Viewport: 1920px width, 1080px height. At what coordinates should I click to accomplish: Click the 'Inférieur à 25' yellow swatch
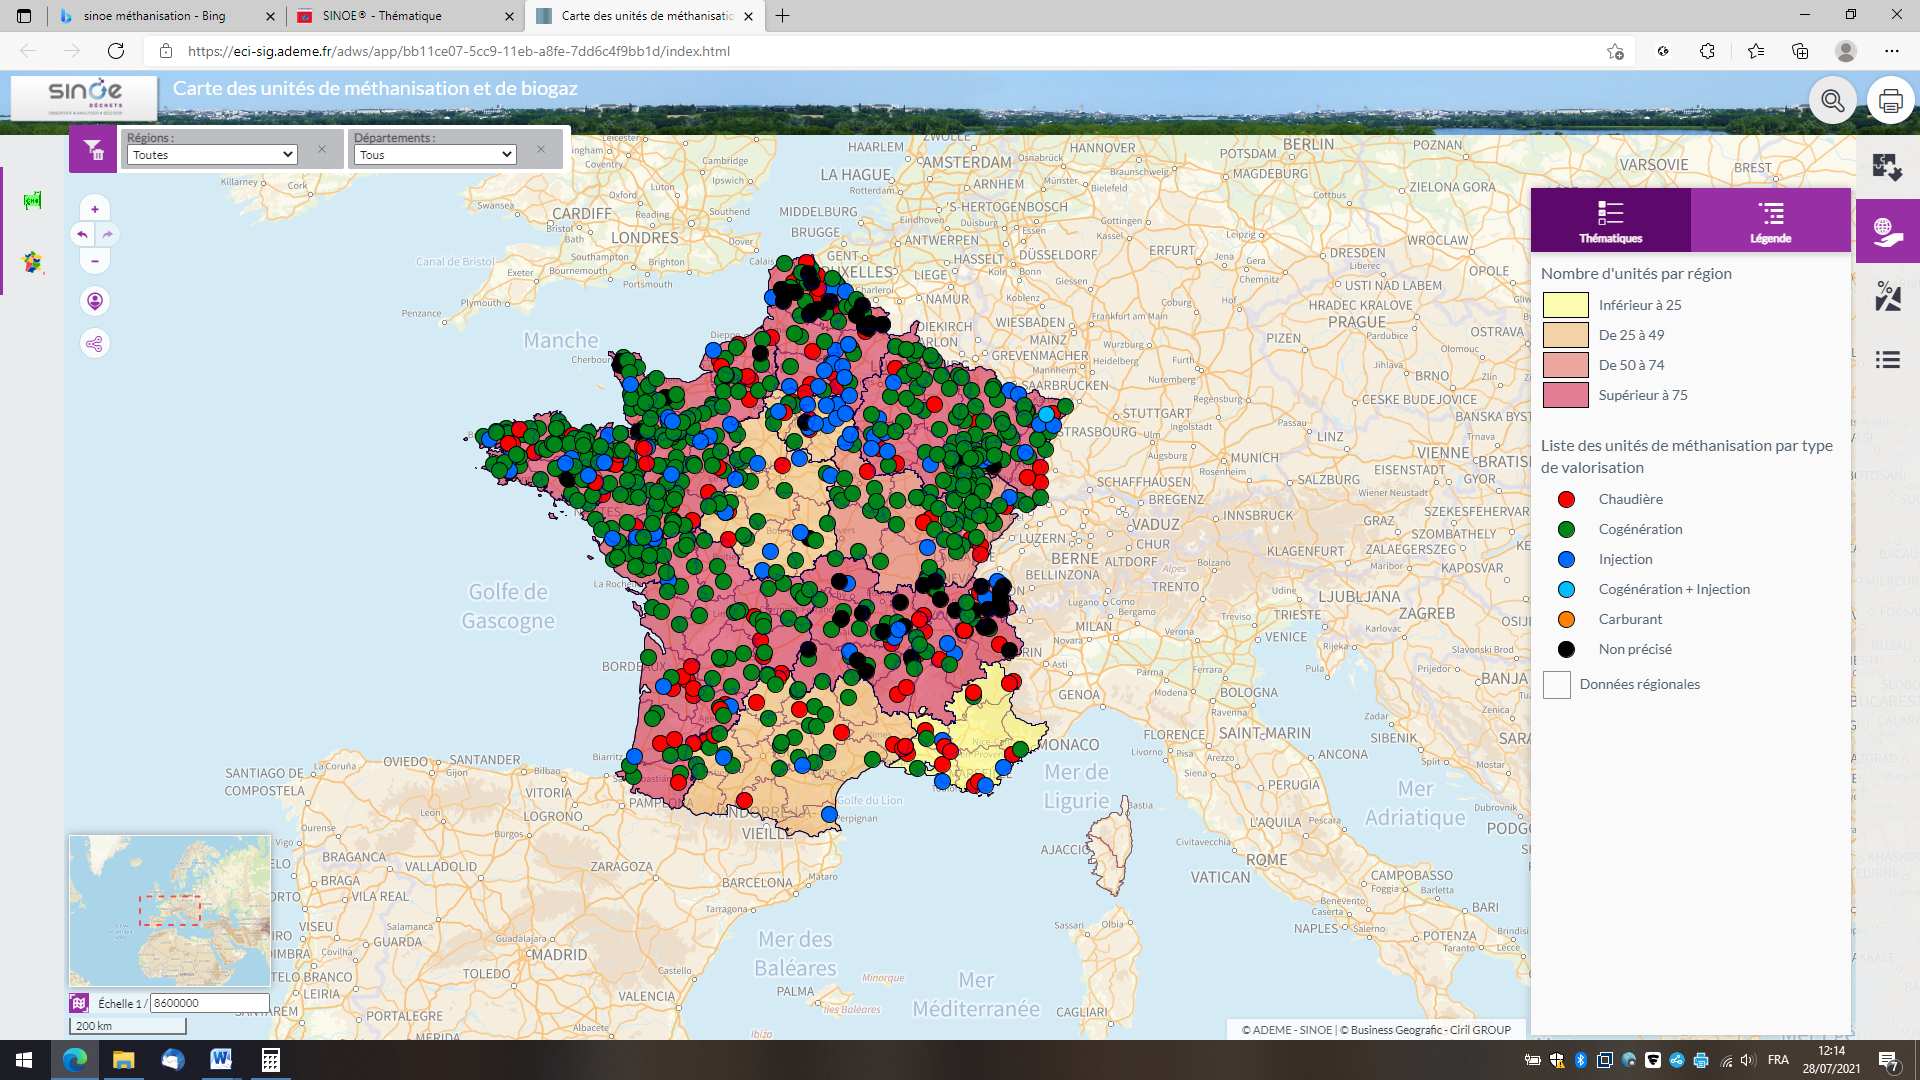(1565, 305)
